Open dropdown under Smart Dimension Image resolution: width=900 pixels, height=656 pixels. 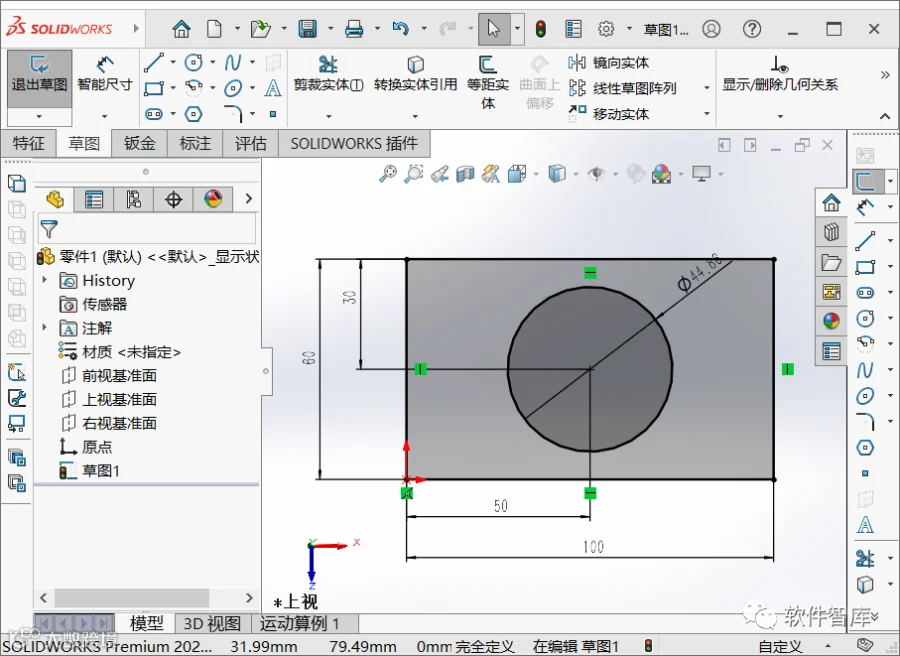point(104,116)
